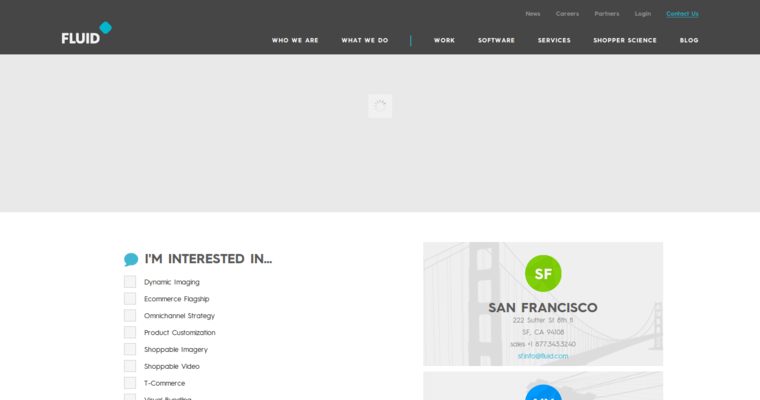Check the T-Commerce option

pos(130,383)
